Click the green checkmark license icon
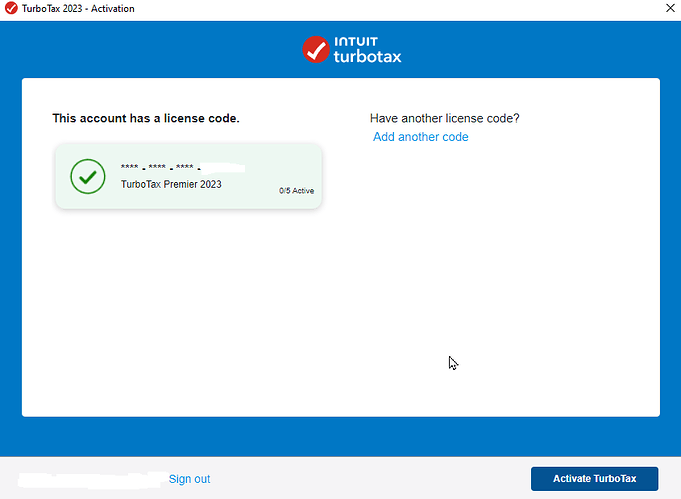The height and width of the screenshot is (499, 681). point(88,176)
